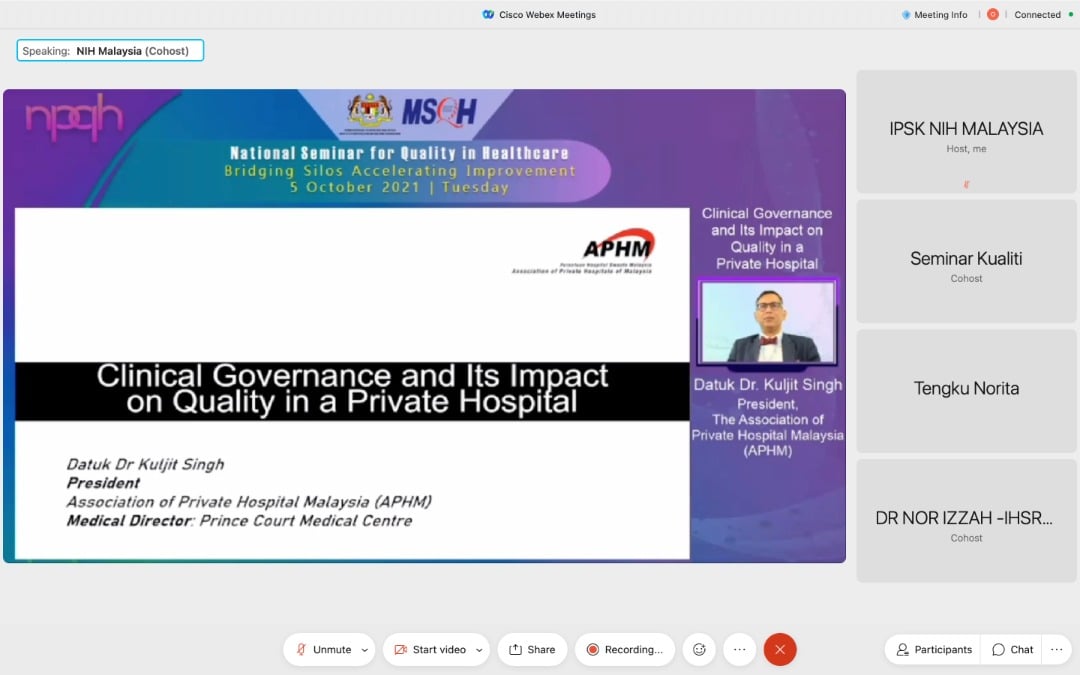Open audio options arrow next to Unmute

pyautogui.click(x=364, y=650)
